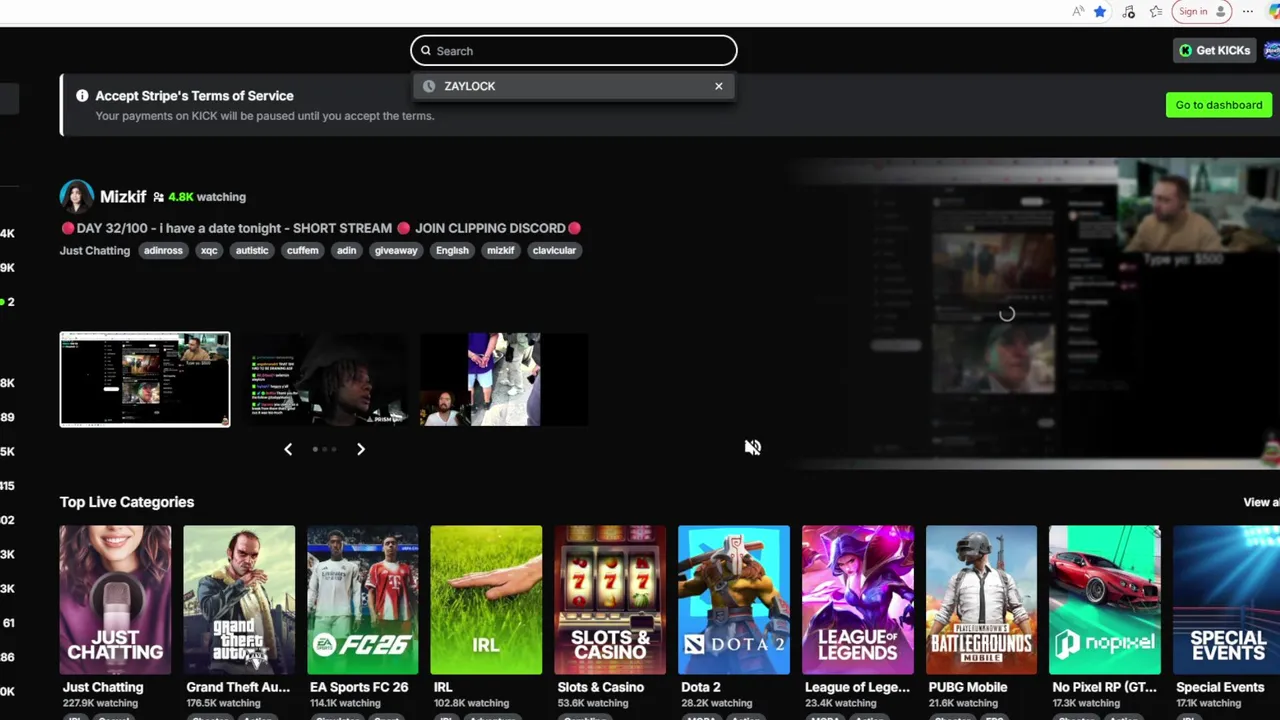The width and height of the screenshot is (1280, 720).
Task: Open Mizkif's profile avatar
Action: 77,197
